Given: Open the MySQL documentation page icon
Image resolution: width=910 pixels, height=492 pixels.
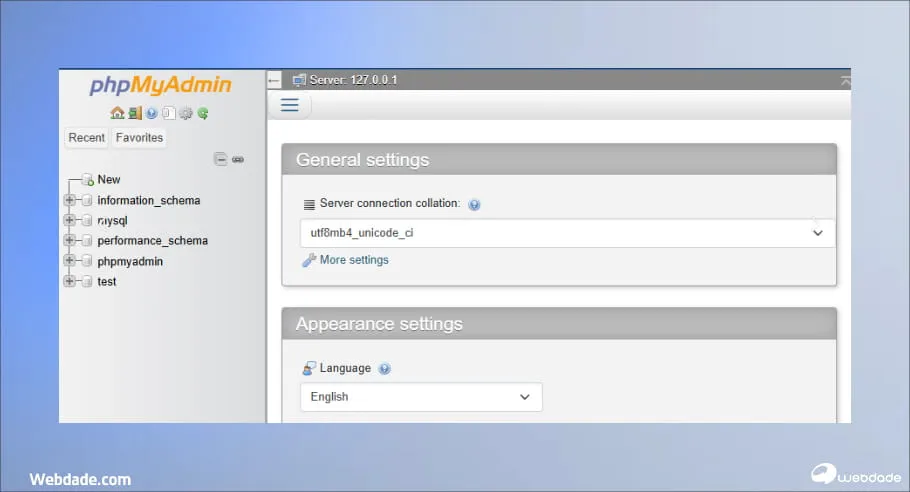Looking at the screenshot, I should pyautogui.click(x=168, y=113).
